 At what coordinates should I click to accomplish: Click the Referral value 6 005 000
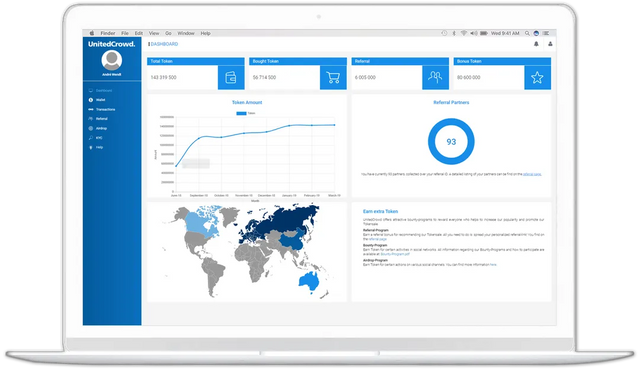[365, 77]
